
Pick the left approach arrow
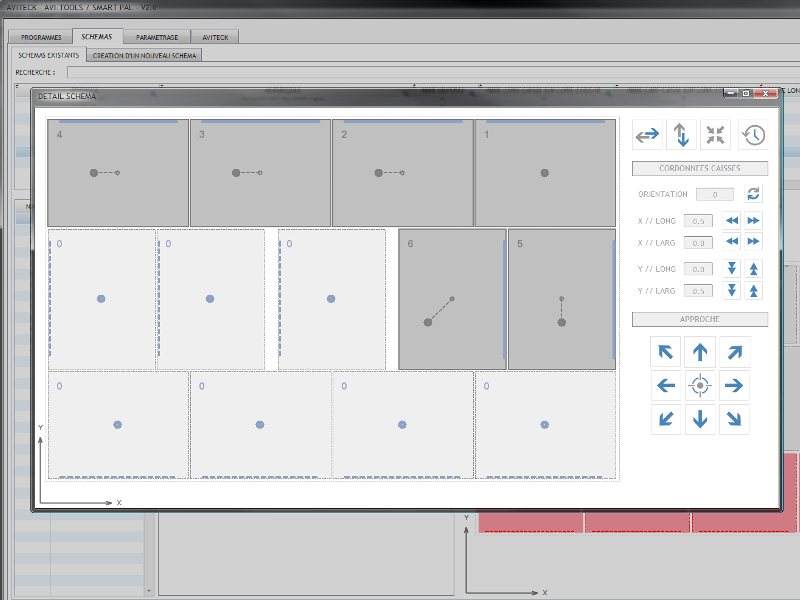[666, 386]
